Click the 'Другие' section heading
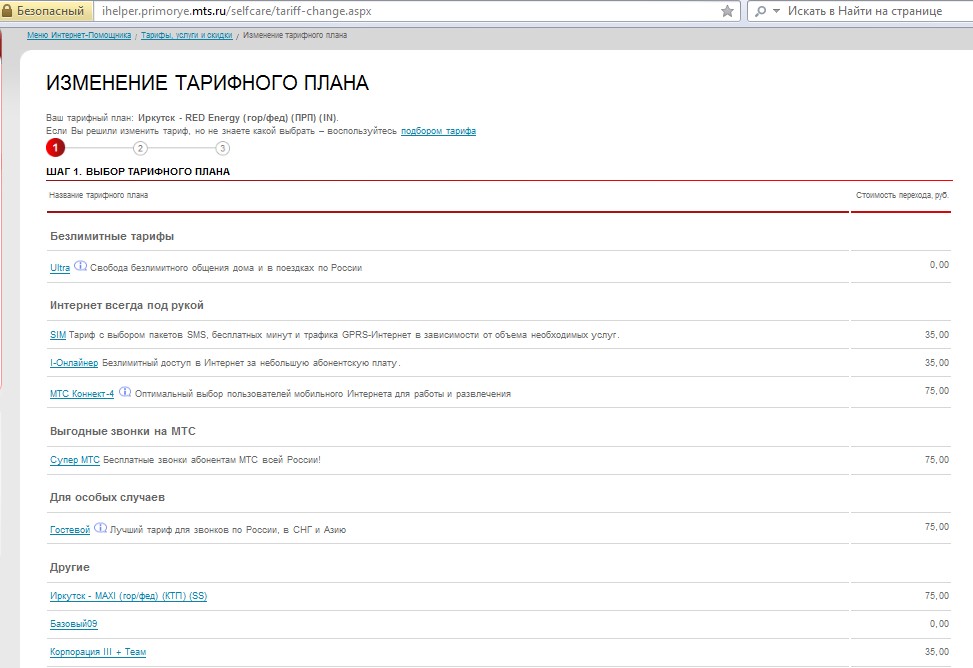Screen dimensions: 973x668 70,567
